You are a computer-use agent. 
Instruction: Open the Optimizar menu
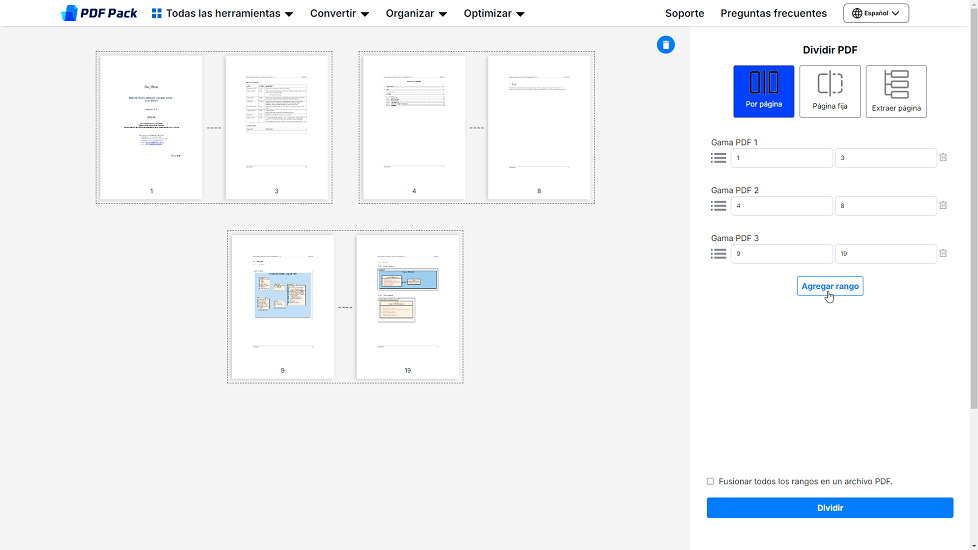494,14
